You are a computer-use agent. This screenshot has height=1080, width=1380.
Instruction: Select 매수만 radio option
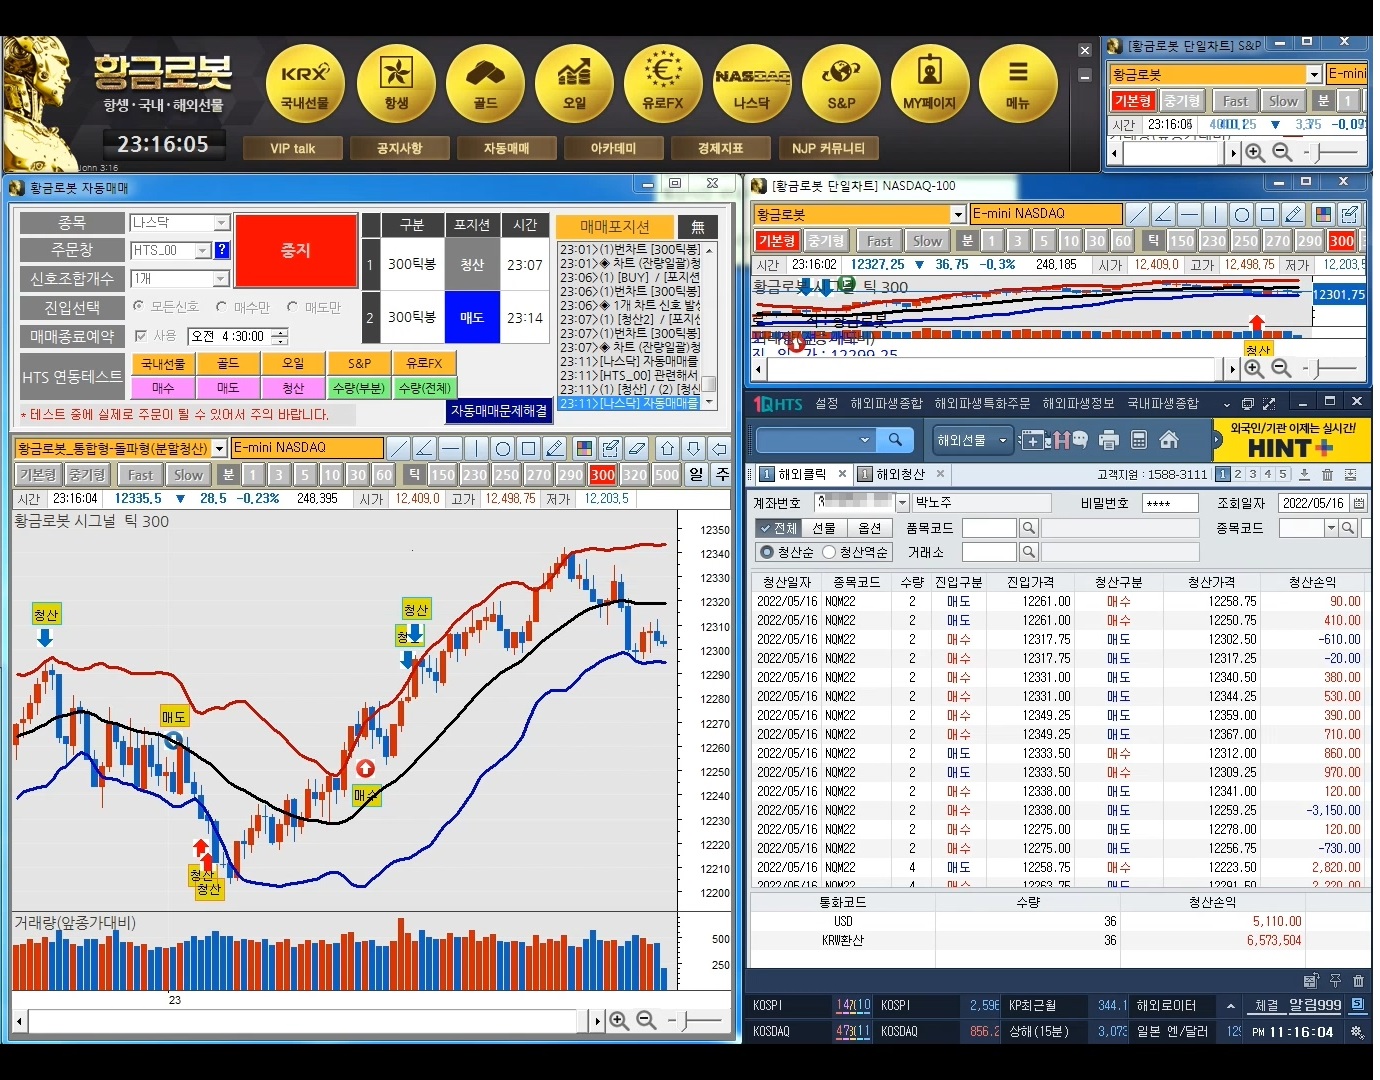[x=221, y=307]
